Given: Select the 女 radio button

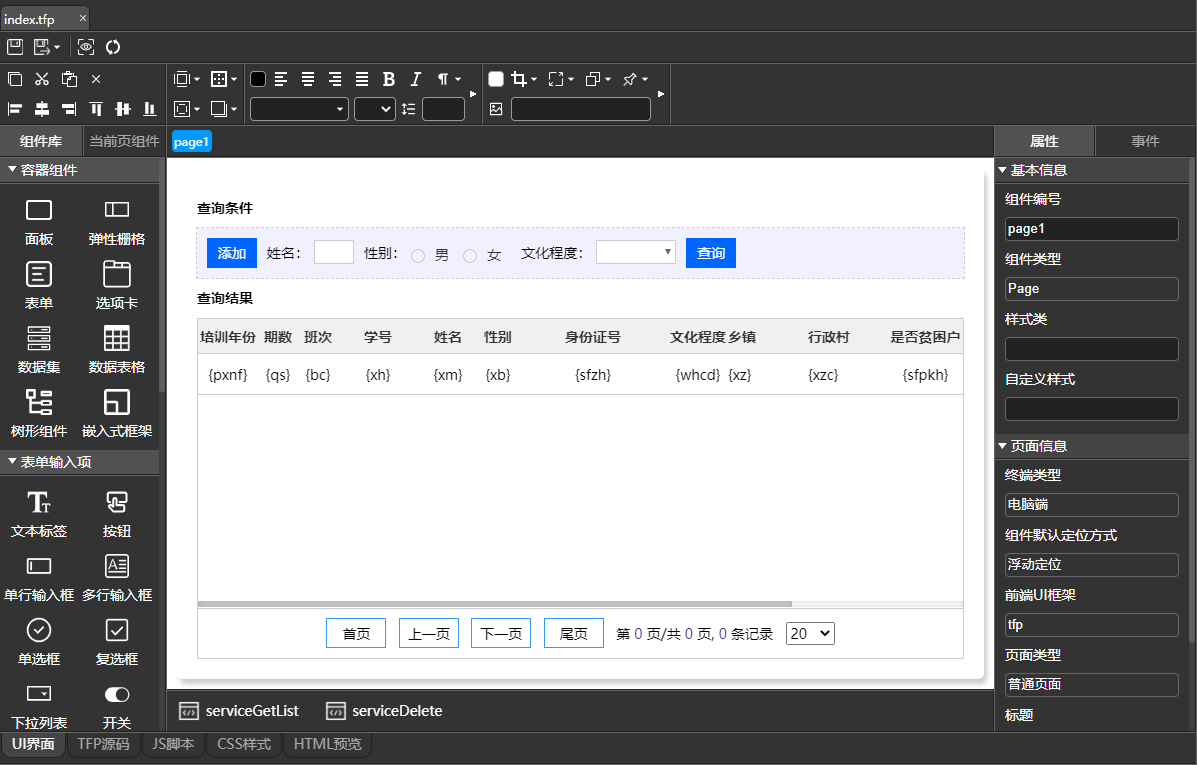Looking at the screenshot, I should 470,256.
